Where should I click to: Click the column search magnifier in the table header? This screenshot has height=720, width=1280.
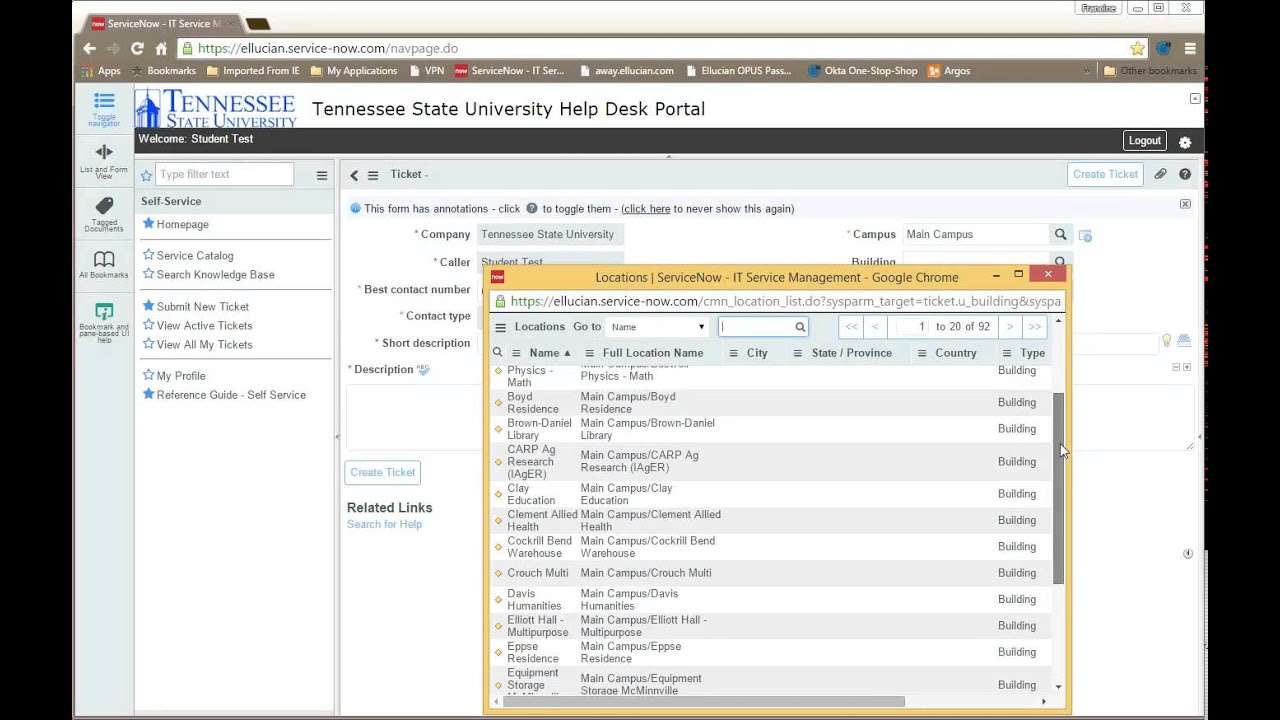(497, 353)
